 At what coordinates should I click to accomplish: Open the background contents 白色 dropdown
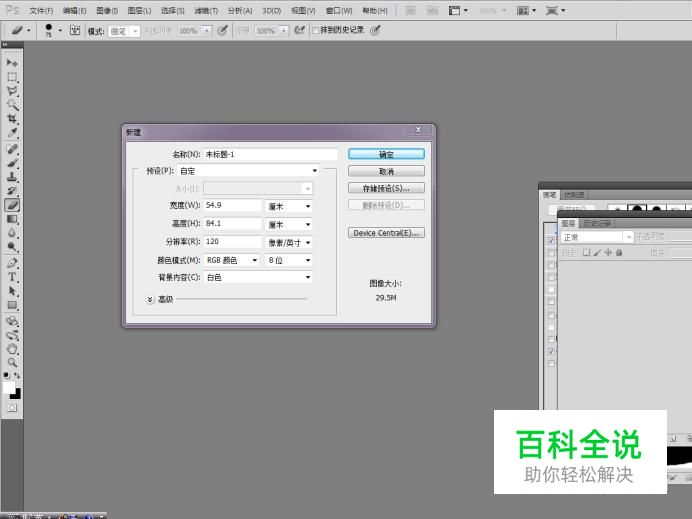point(258,277)
